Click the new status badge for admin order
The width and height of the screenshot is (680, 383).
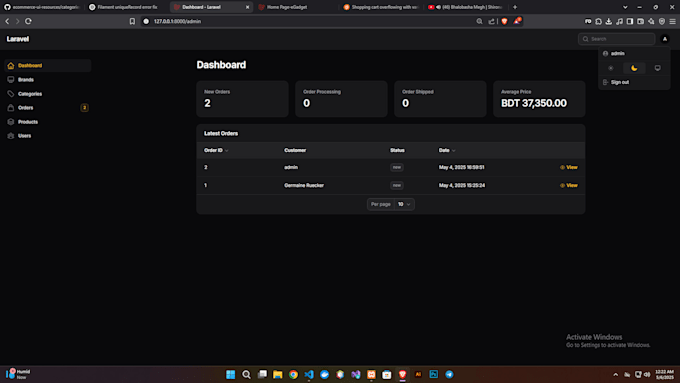(x=396, y=167)
